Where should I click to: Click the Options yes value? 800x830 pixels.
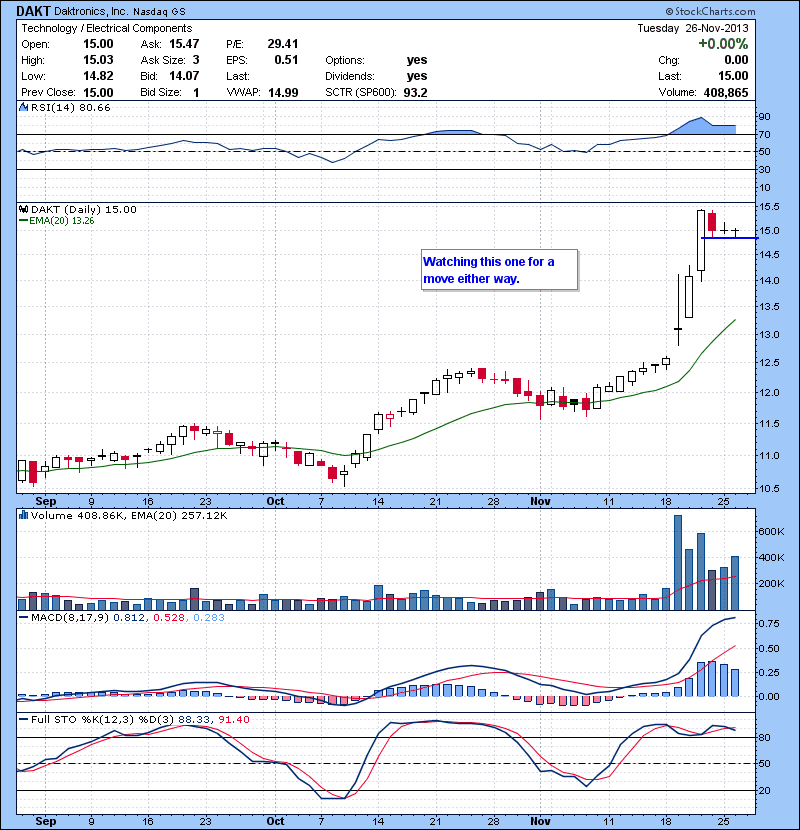417,60
